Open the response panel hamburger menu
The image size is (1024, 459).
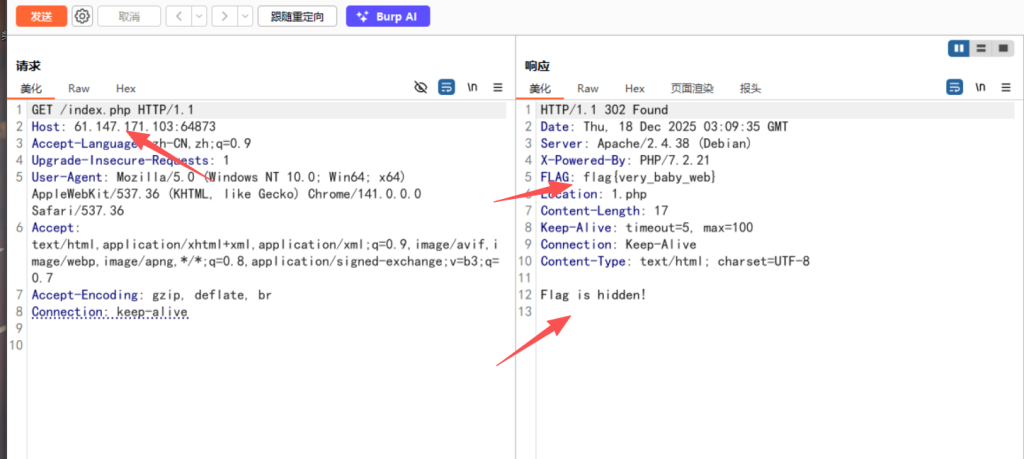(1005, 88)
